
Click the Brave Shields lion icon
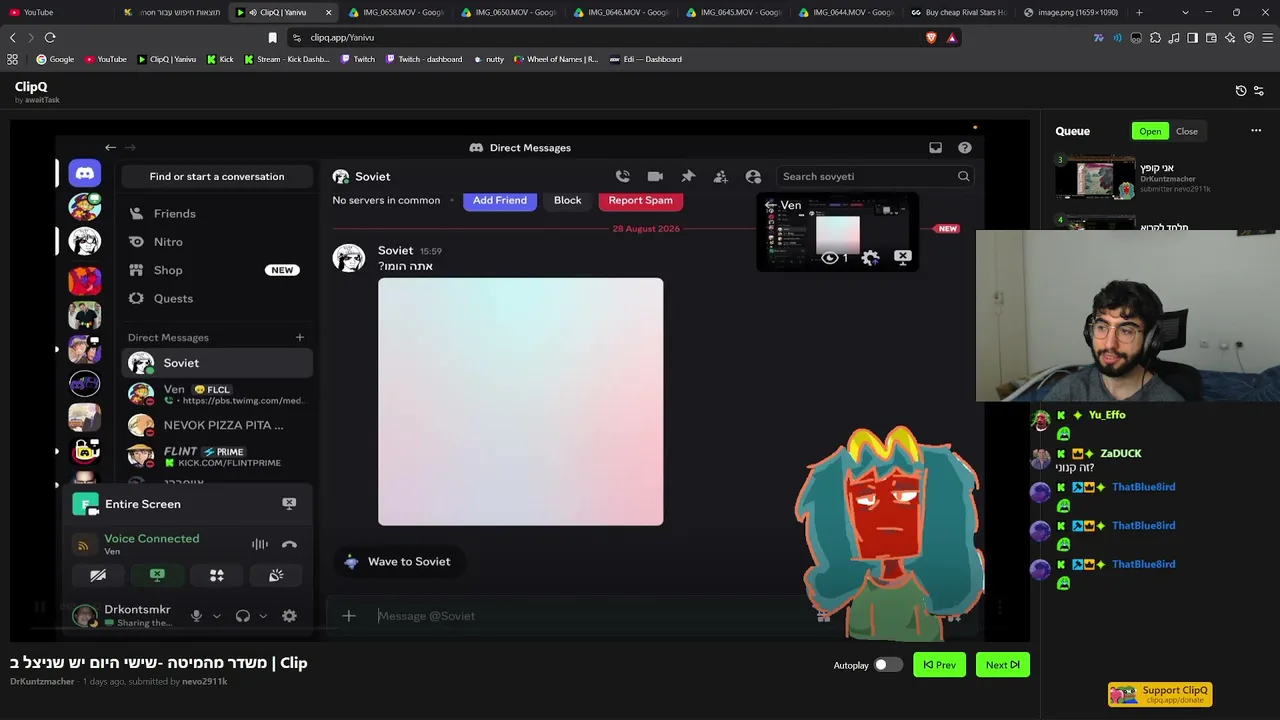pyautogui.click(x=931, y=38)
